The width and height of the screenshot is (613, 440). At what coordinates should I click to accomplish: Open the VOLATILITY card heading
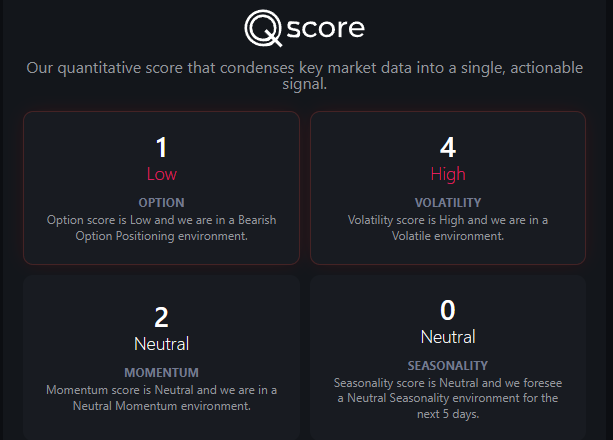tap(448, 203)
